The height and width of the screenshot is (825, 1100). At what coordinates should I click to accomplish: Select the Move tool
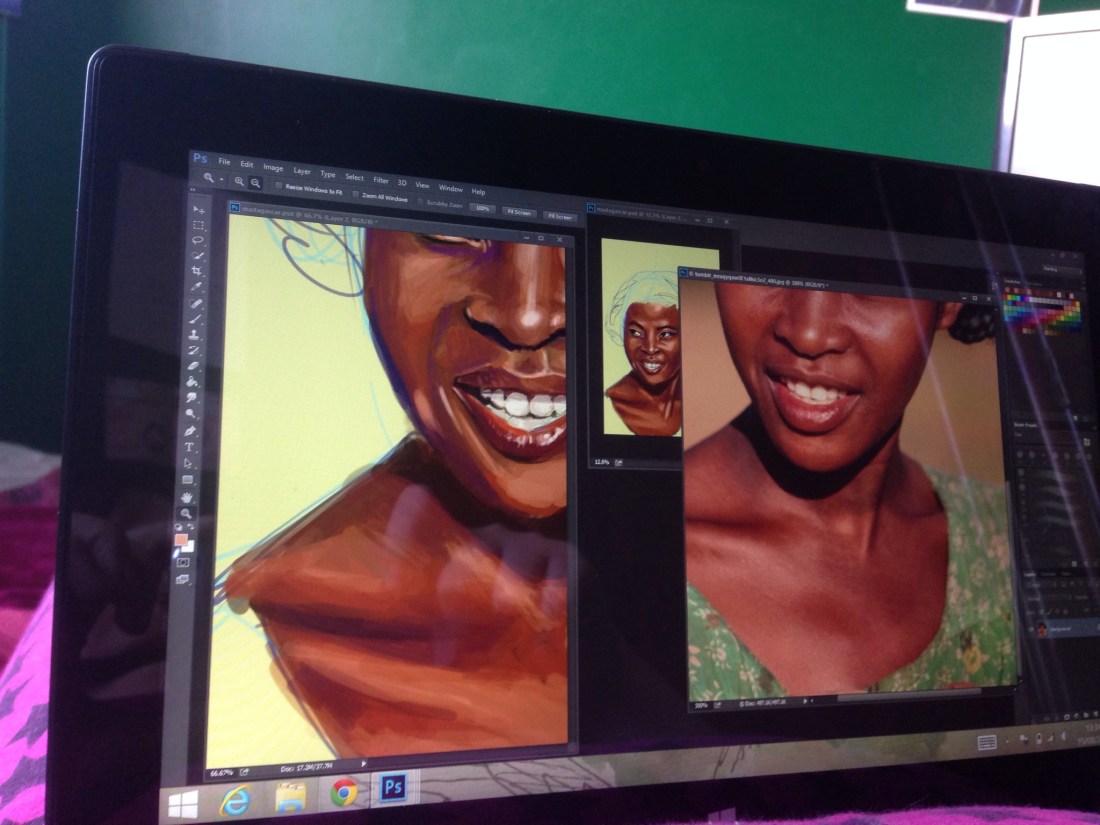click(198, 210)
